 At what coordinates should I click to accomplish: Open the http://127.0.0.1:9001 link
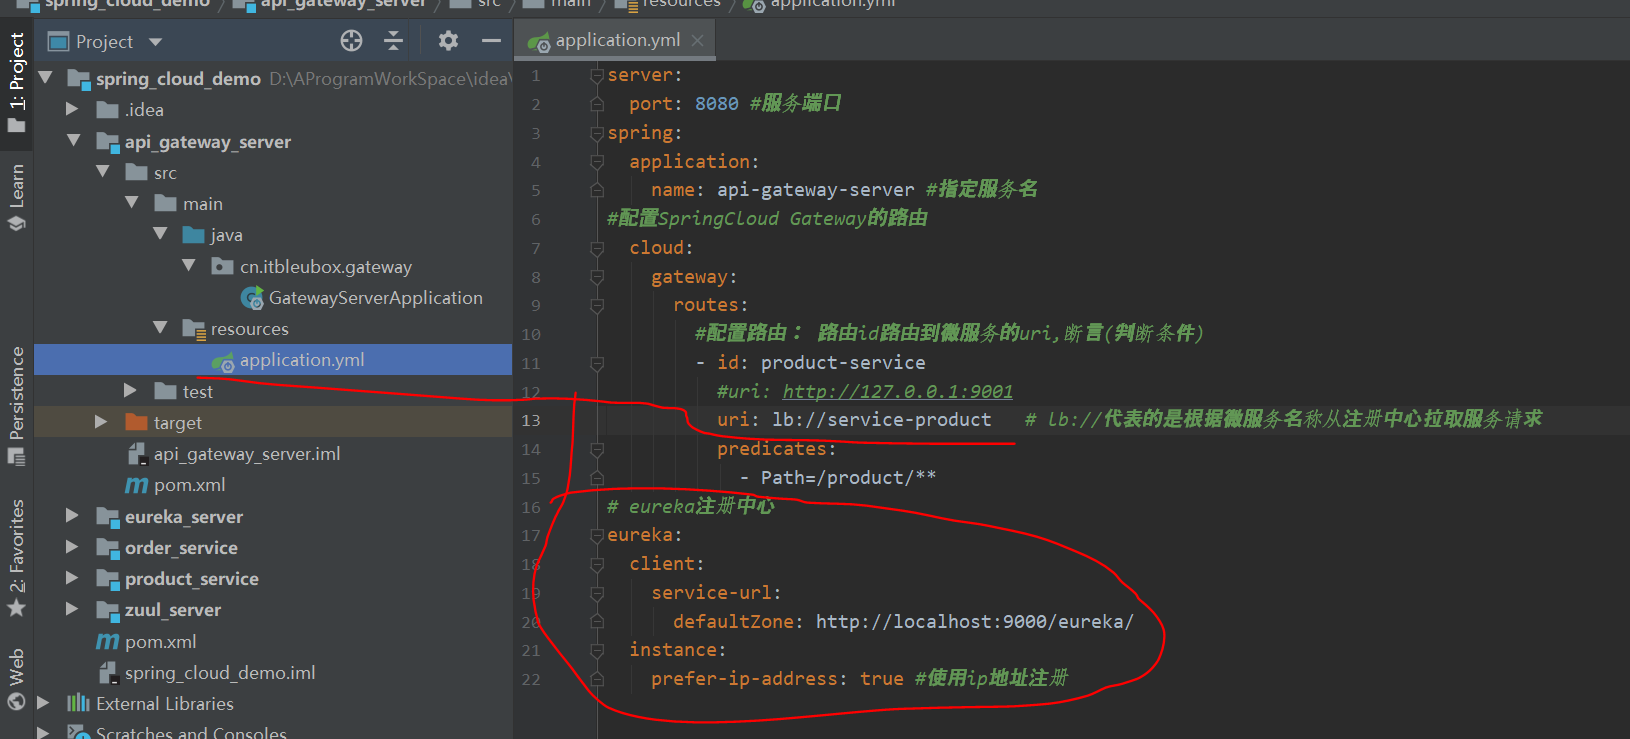[x=897, y=391]
